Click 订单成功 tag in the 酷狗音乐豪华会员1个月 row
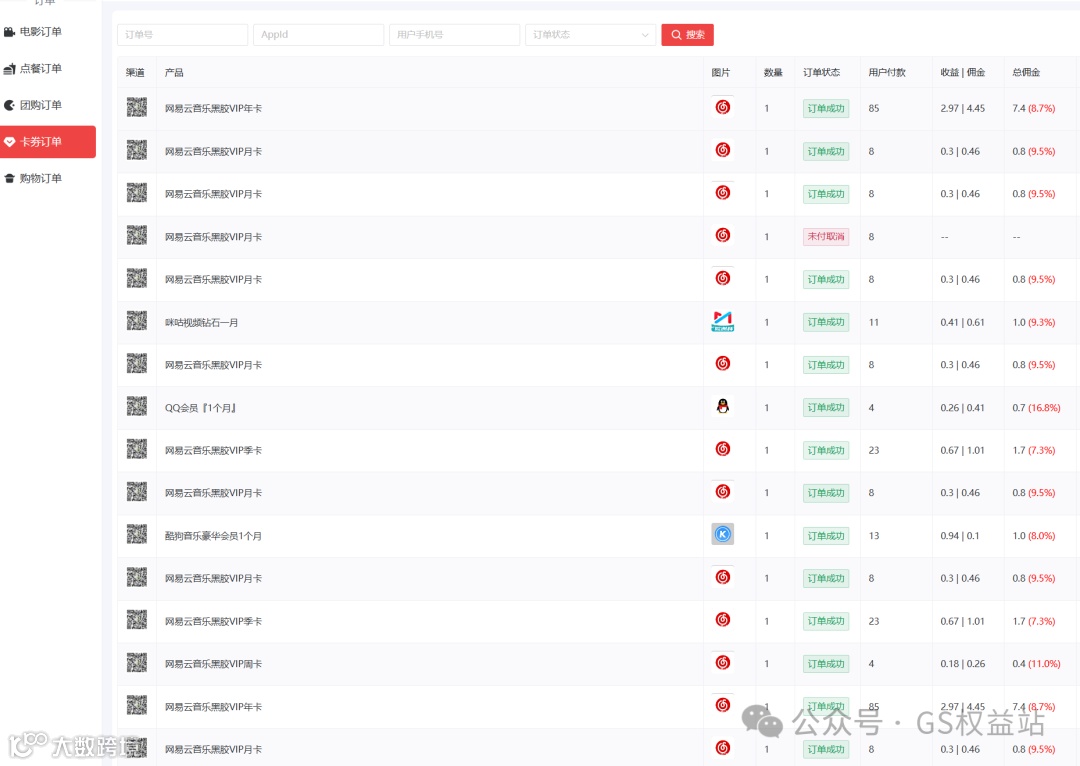 pos(826,535)
